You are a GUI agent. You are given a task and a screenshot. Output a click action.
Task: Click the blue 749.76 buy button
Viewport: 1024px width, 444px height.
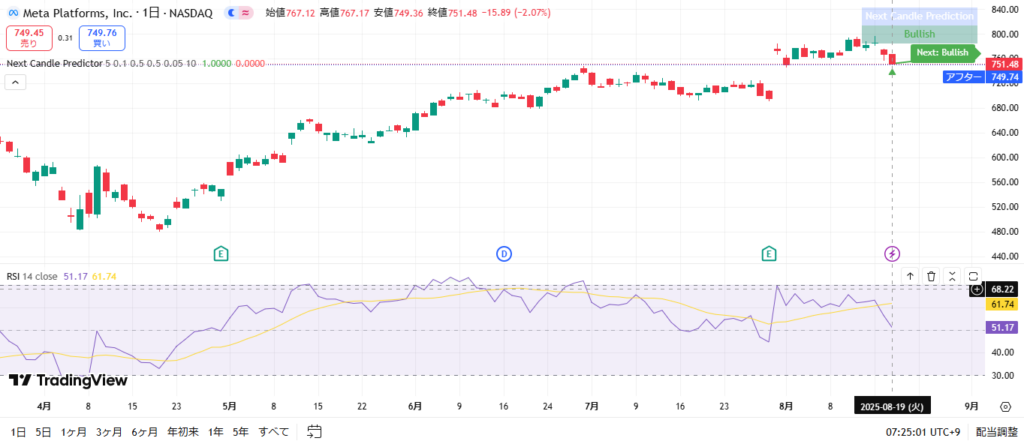click(102, 38)
